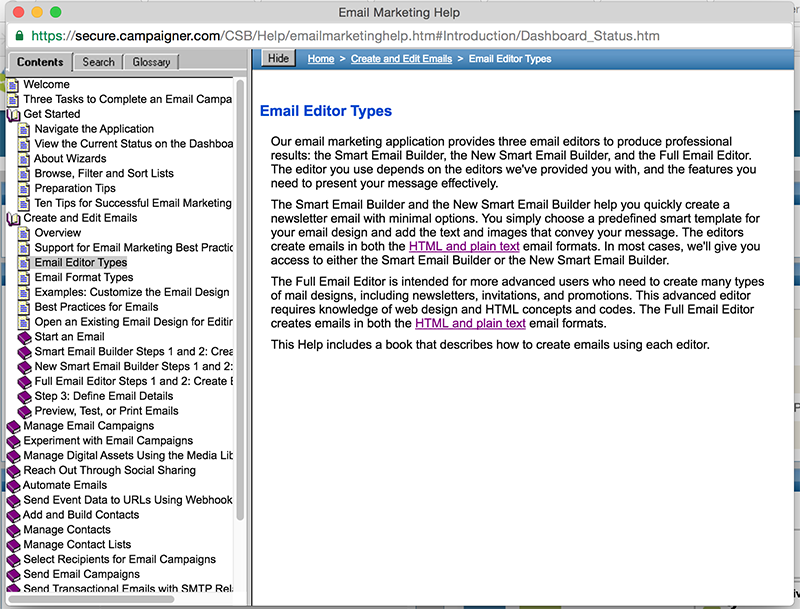Follow second HTML and plain text link
The height and width of the screenshot is (609, 800).
point(470,324)
